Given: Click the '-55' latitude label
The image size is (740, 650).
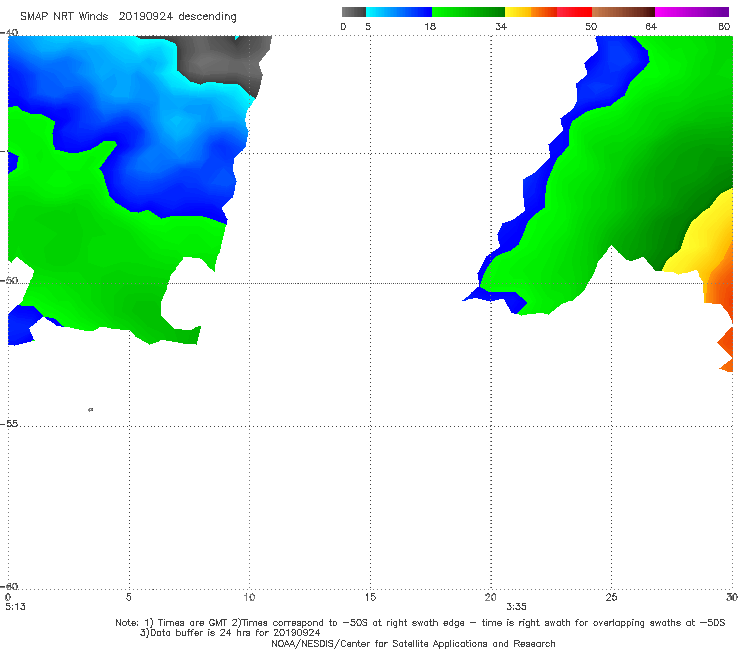Looking at the screenshot, I should (9, 424).
